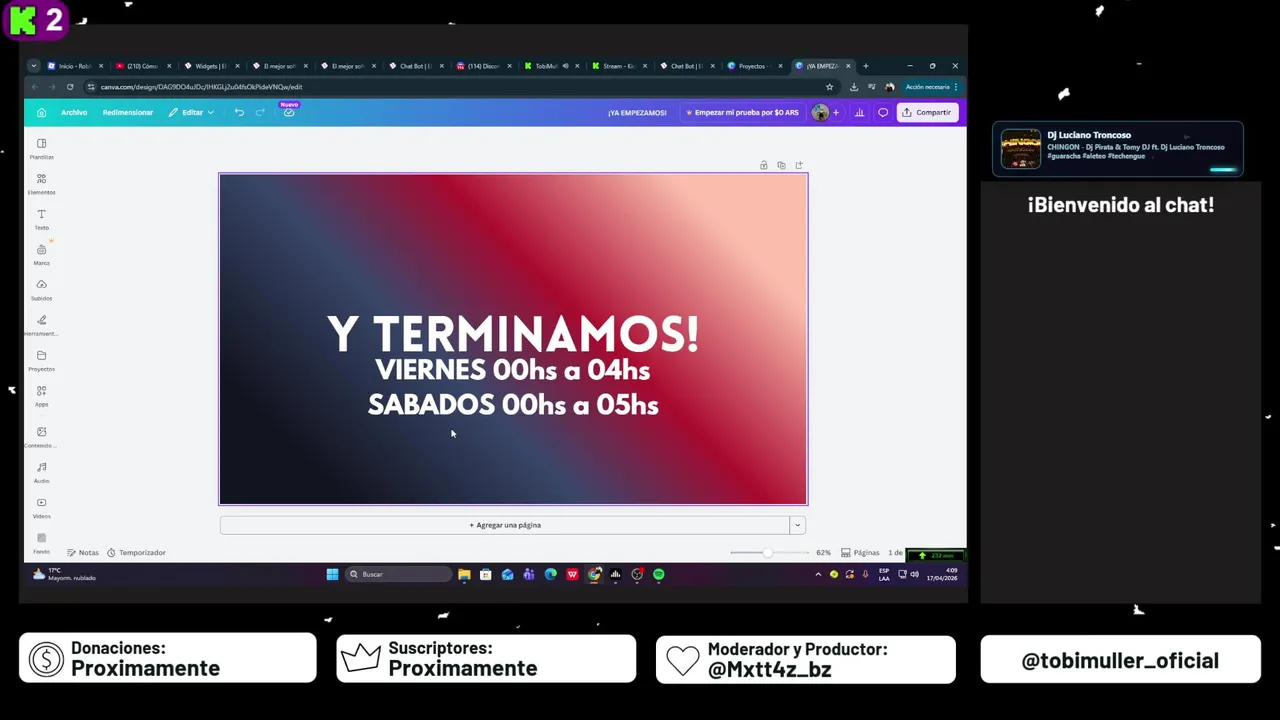Click the cloud save status icon
This screenshot has height=720, width=1280.
[289, 112]
